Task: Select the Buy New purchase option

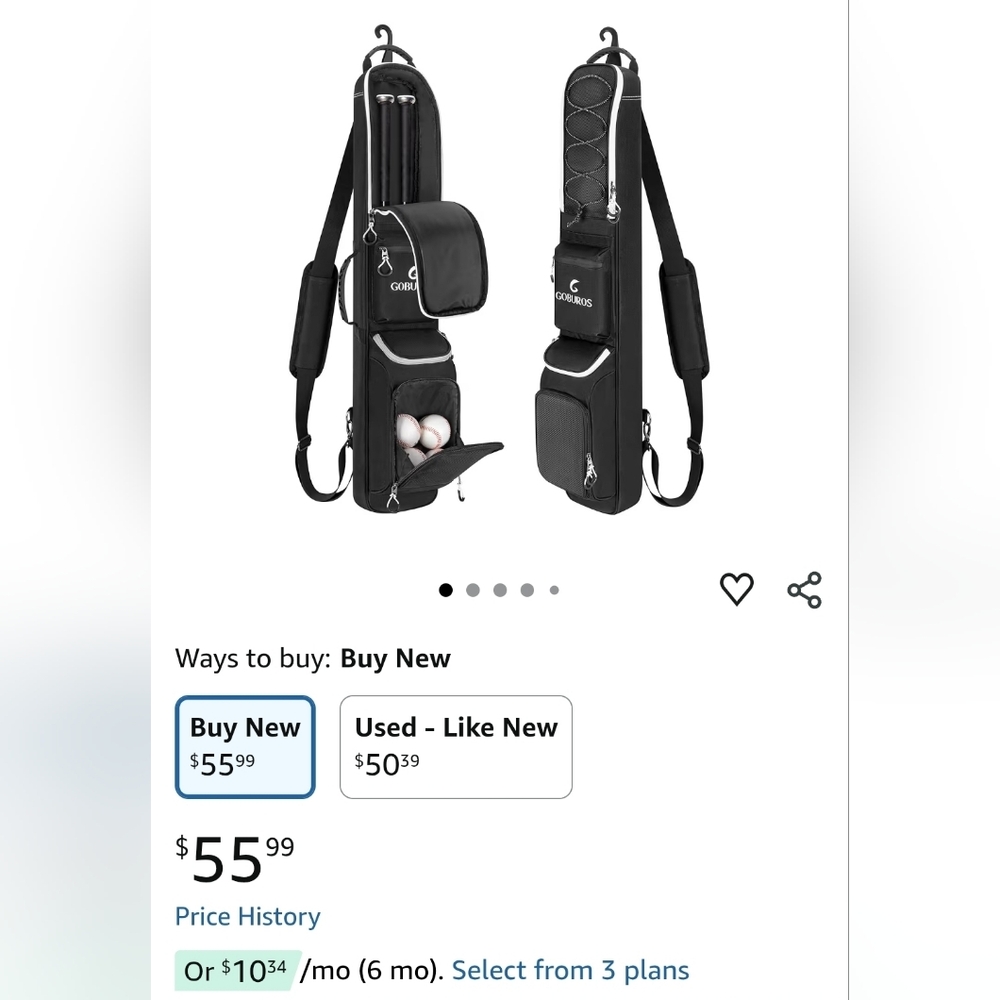Action: click(x=245, y=746)
